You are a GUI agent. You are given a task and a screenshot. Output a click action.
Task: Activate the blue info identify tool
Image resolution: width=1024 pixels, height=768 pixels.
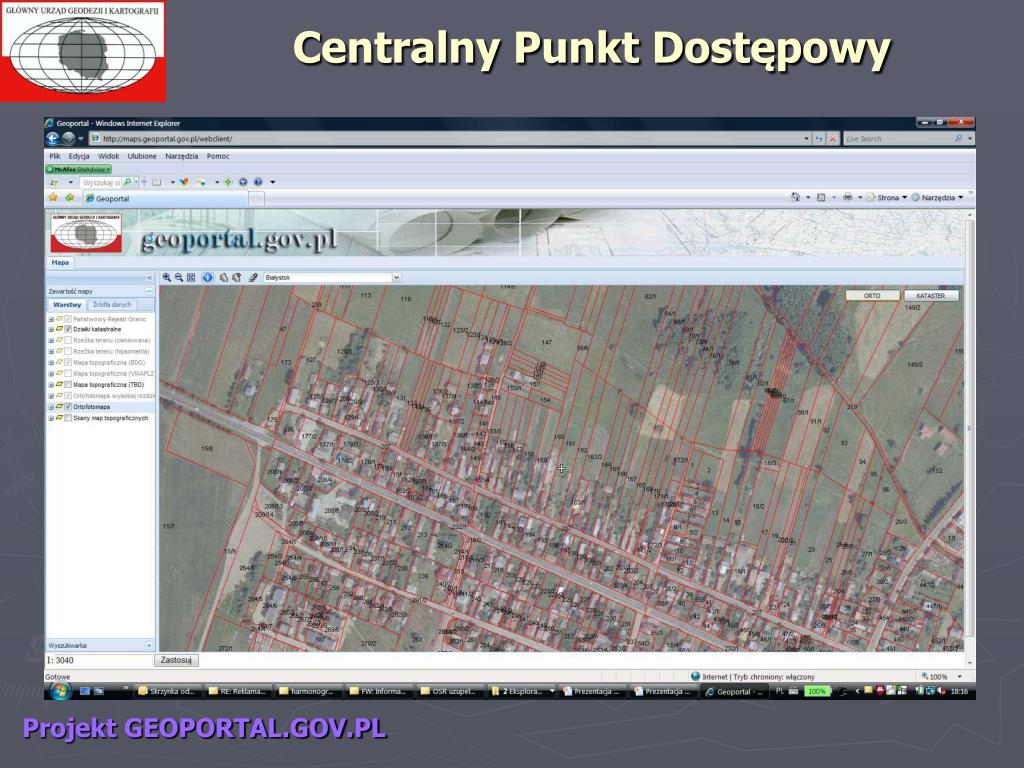(x=208, y=278)
